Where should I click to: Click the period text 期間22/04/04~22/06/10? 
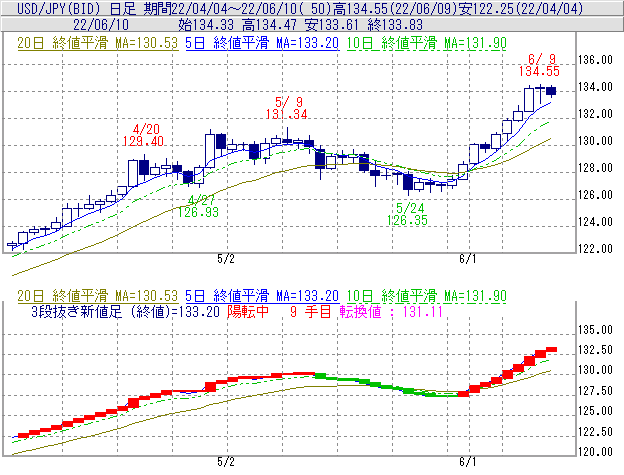coord(219,8)
